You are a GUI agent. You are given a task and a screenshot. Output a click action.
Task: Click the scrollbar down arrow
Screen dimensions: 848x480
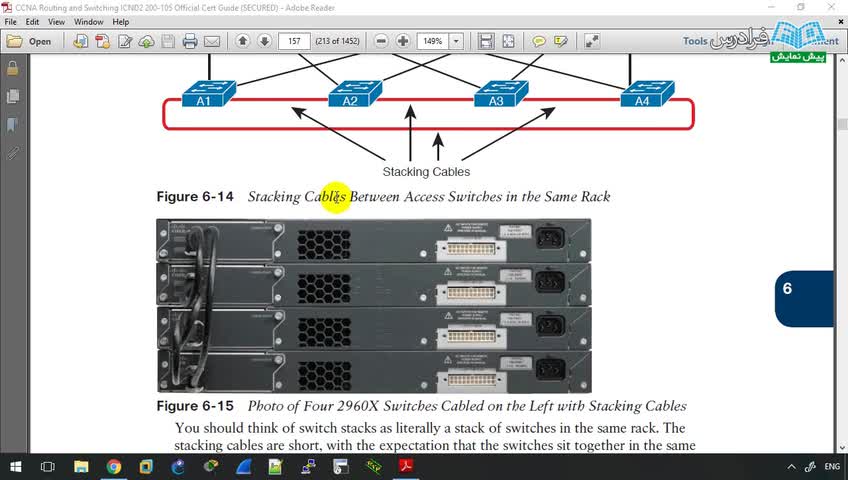pyautogui.click(x=842, y=448)
